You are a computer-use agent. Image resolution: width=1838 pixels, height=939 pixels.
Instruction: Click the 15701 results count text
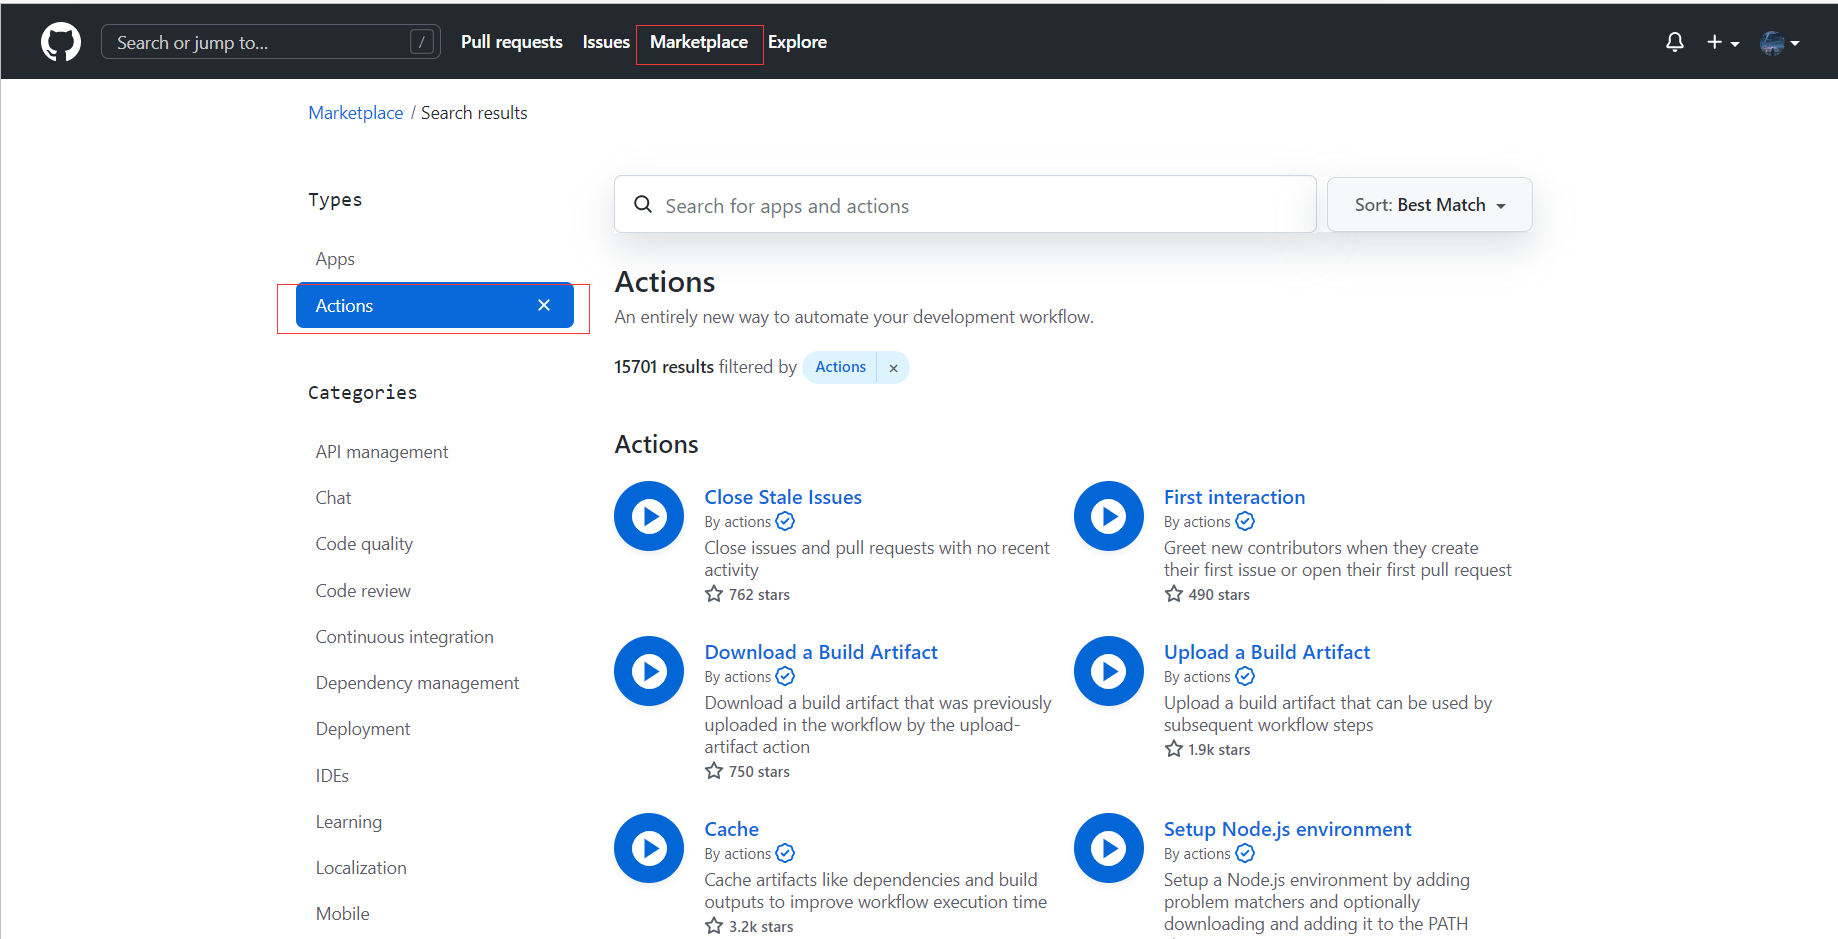[x=664, y=367]
